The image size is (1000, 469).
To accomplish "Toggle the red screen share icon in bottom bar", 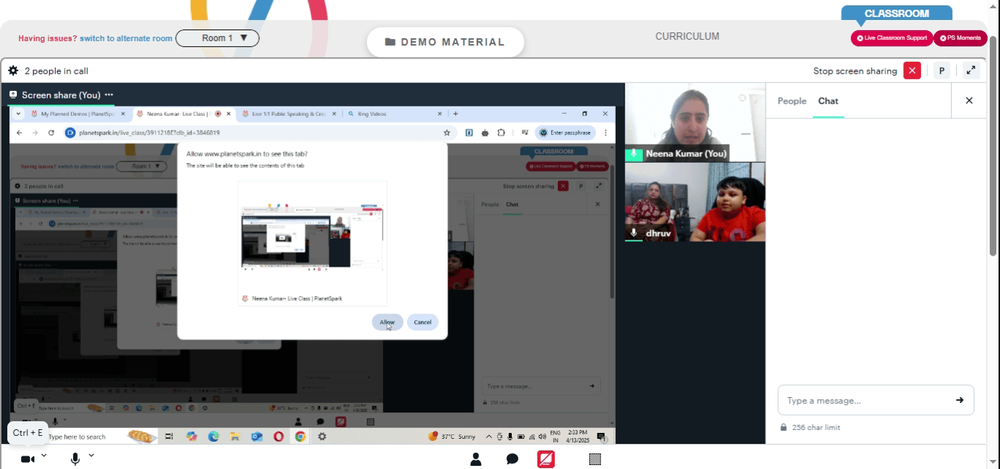I will (546, 459).
